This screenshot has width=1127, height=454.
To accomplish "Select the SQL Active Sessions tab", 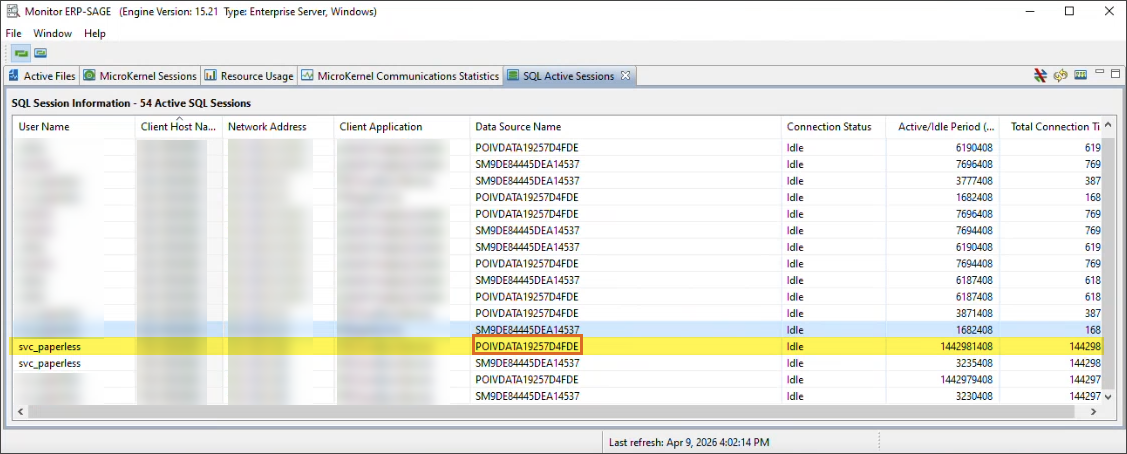I will [x=568, y=75].
